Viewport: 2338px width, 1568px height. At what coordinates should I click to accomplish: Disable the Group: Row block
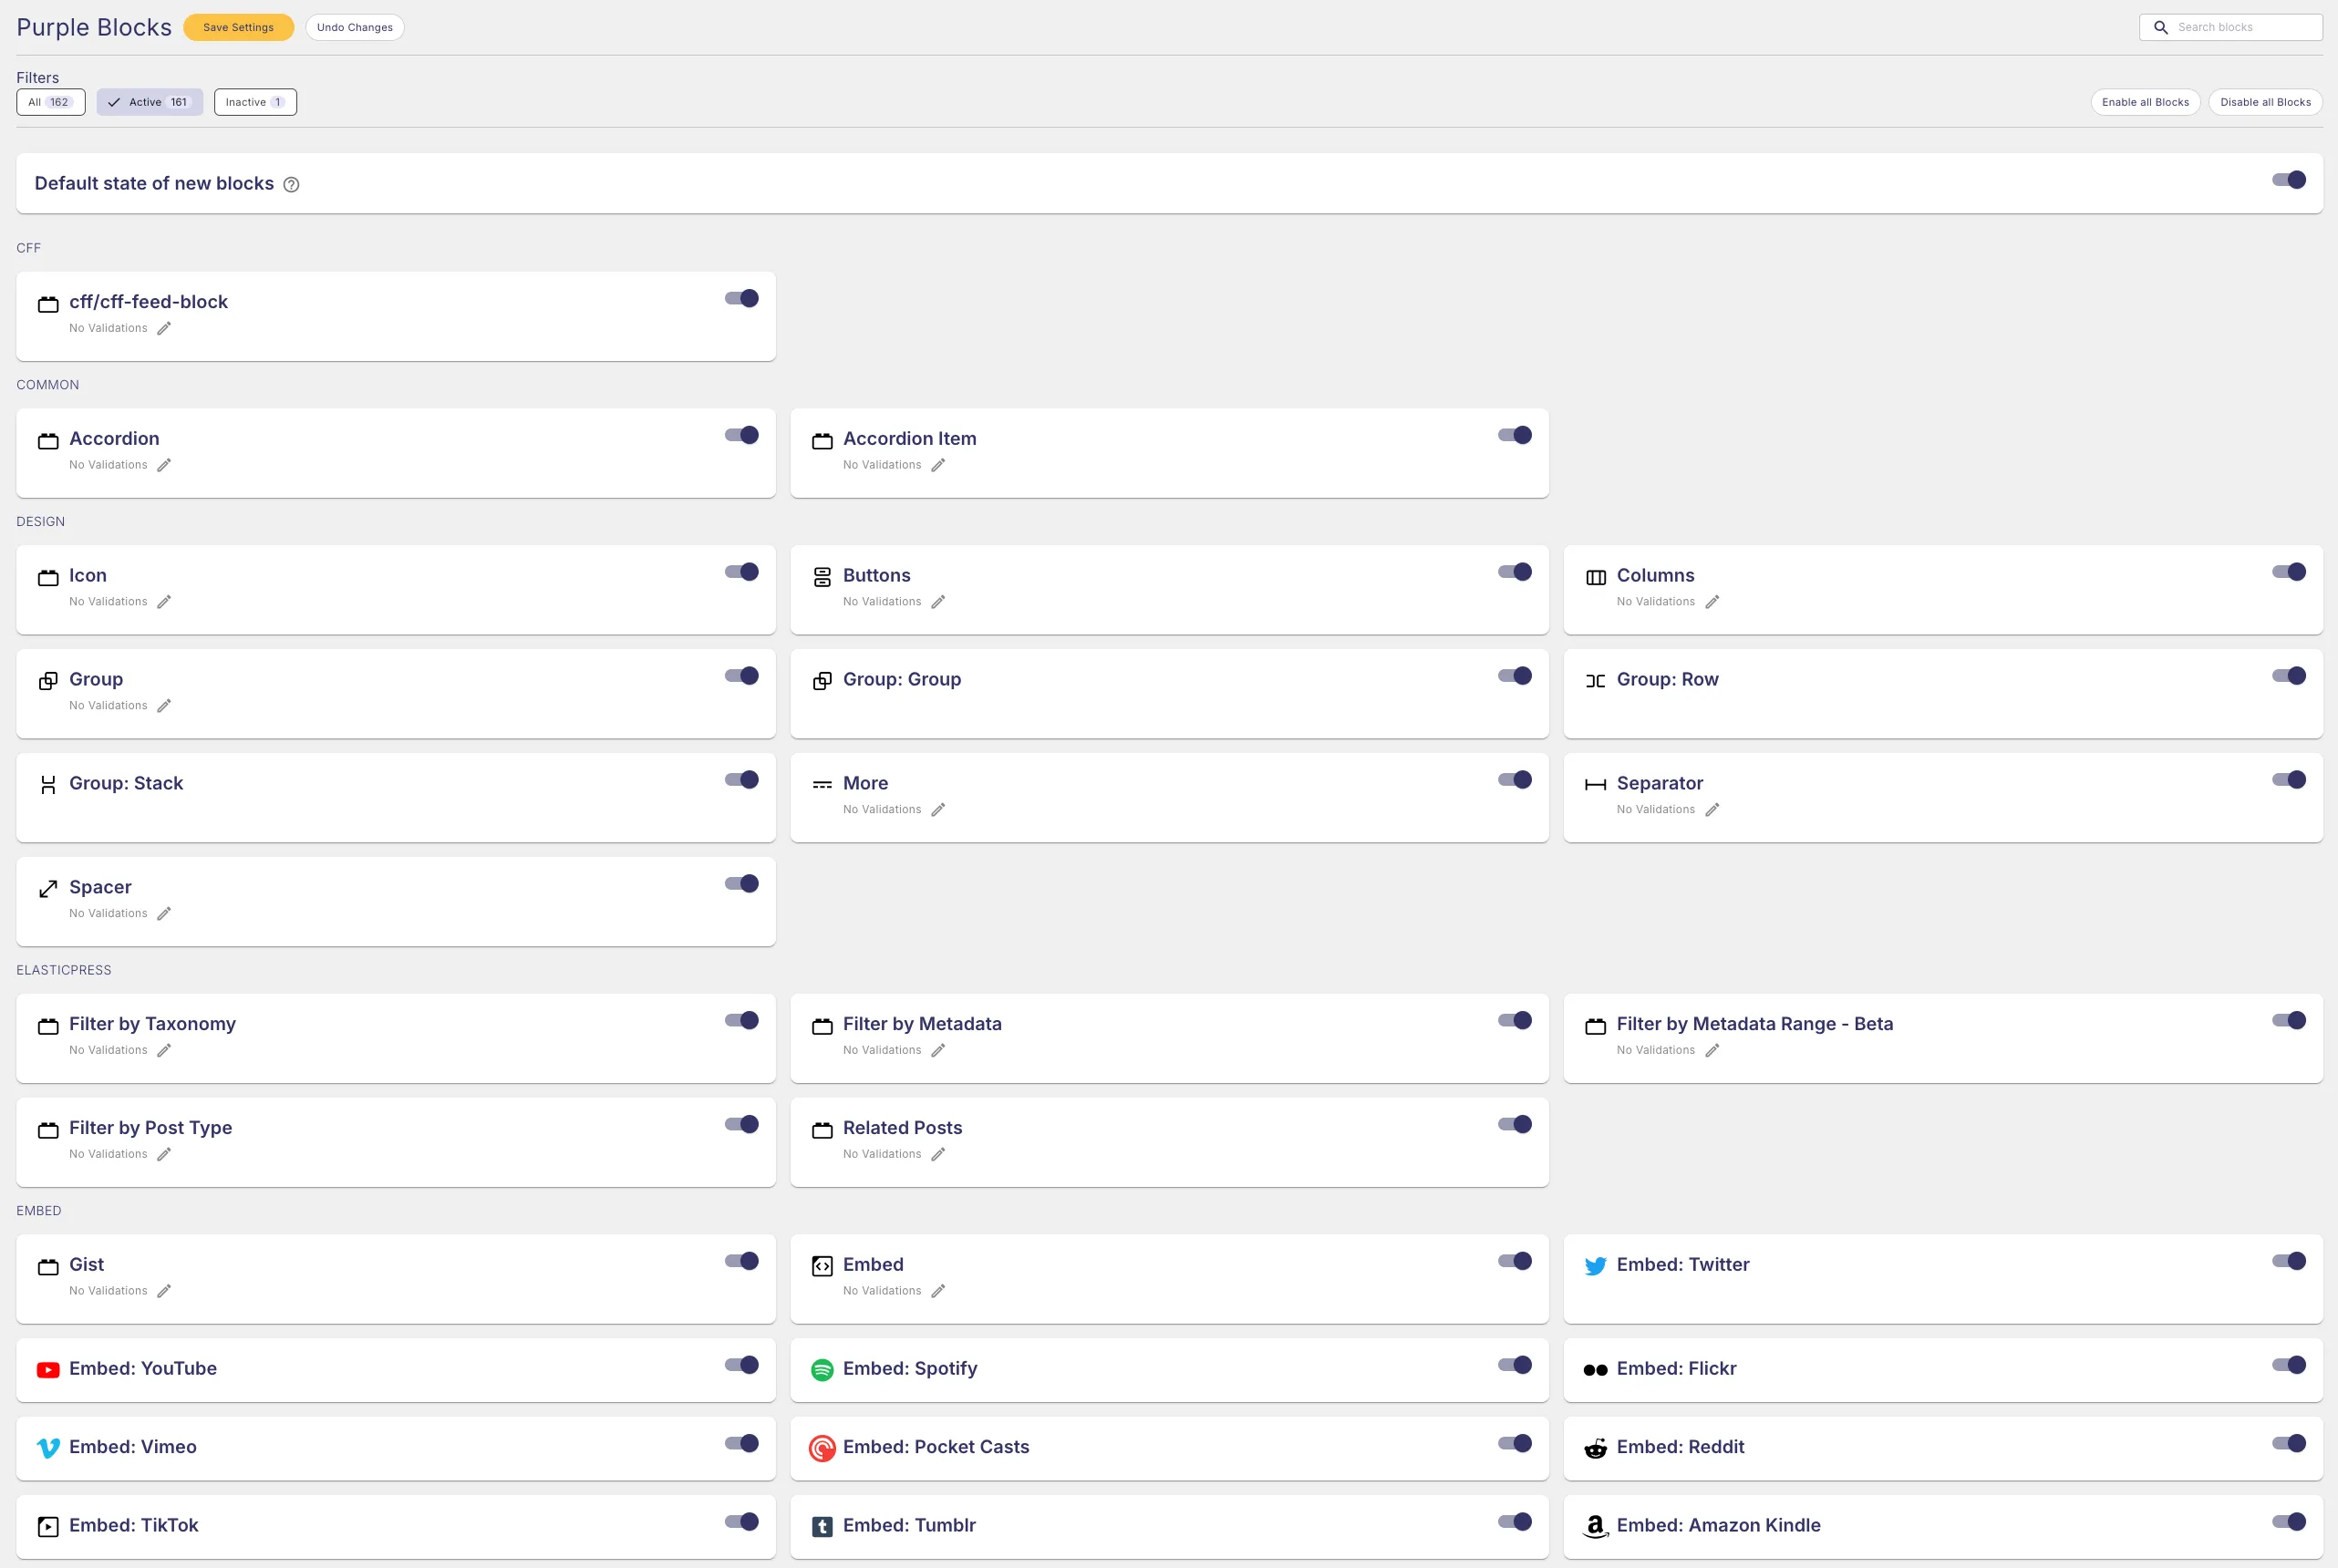pos(2289,676)
